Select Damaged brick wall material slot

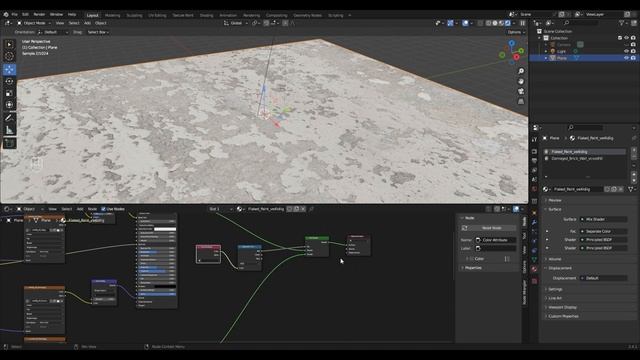pos(584,158)
